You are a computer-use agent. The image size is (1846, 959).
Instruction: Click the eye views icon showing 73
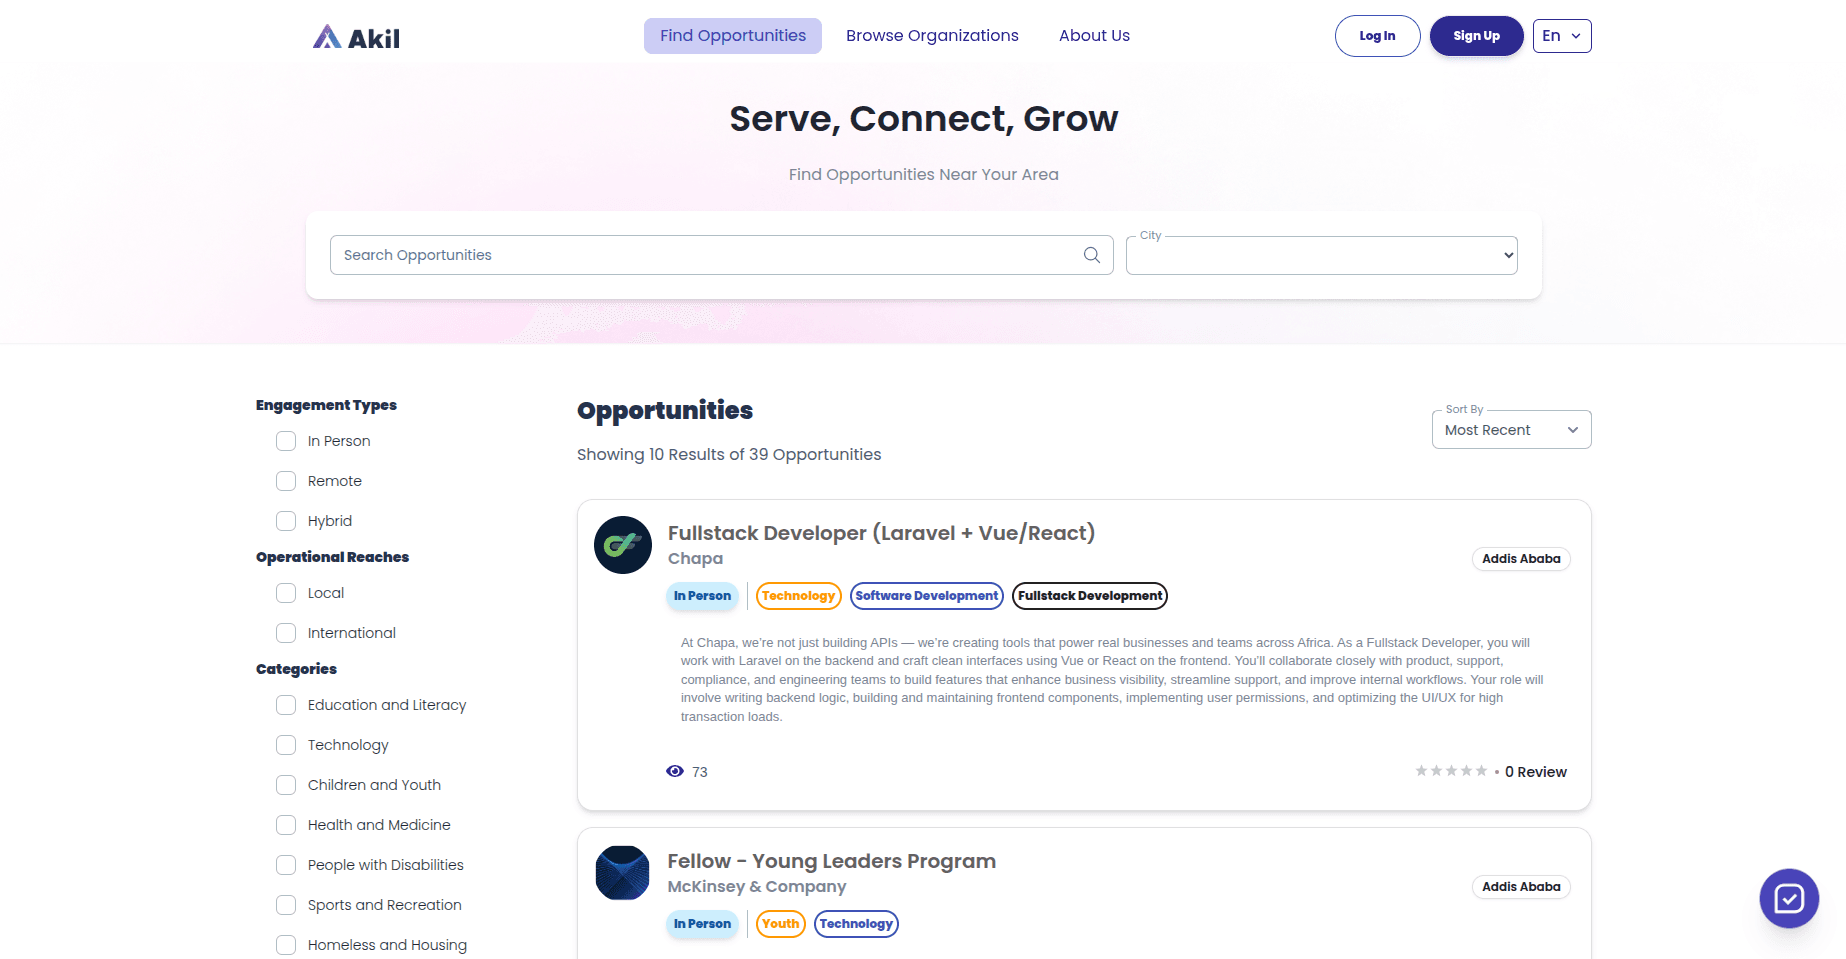point(675,771)
